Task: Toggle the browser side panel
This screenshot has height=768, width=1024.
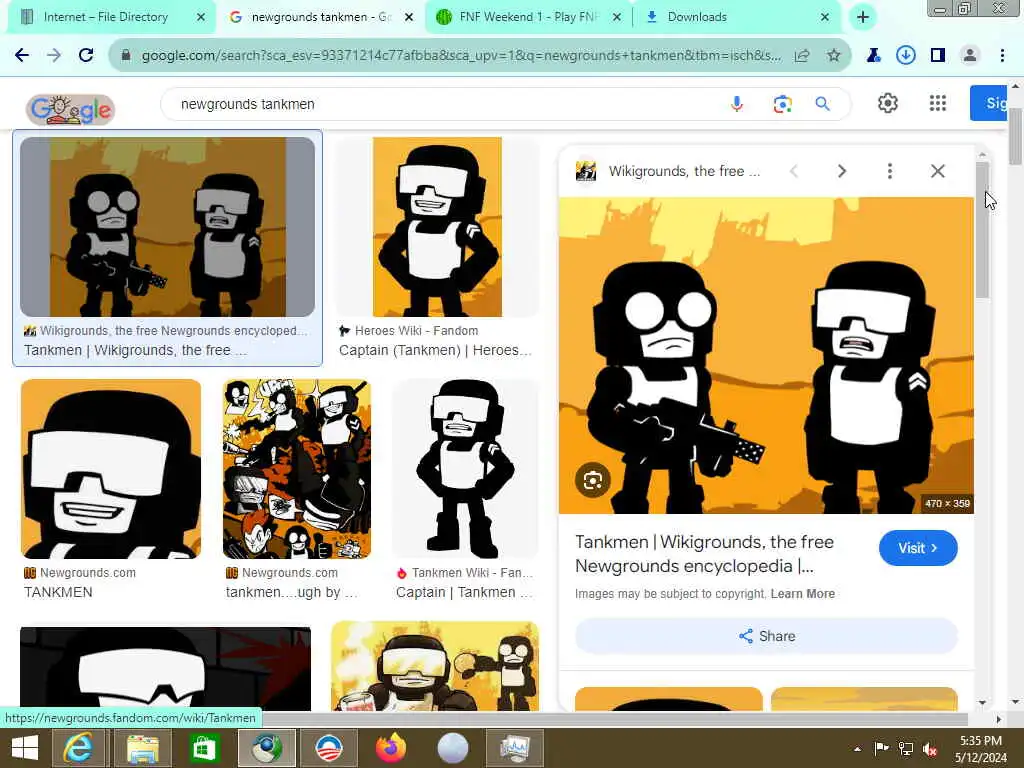Action: tap(938, 56)
